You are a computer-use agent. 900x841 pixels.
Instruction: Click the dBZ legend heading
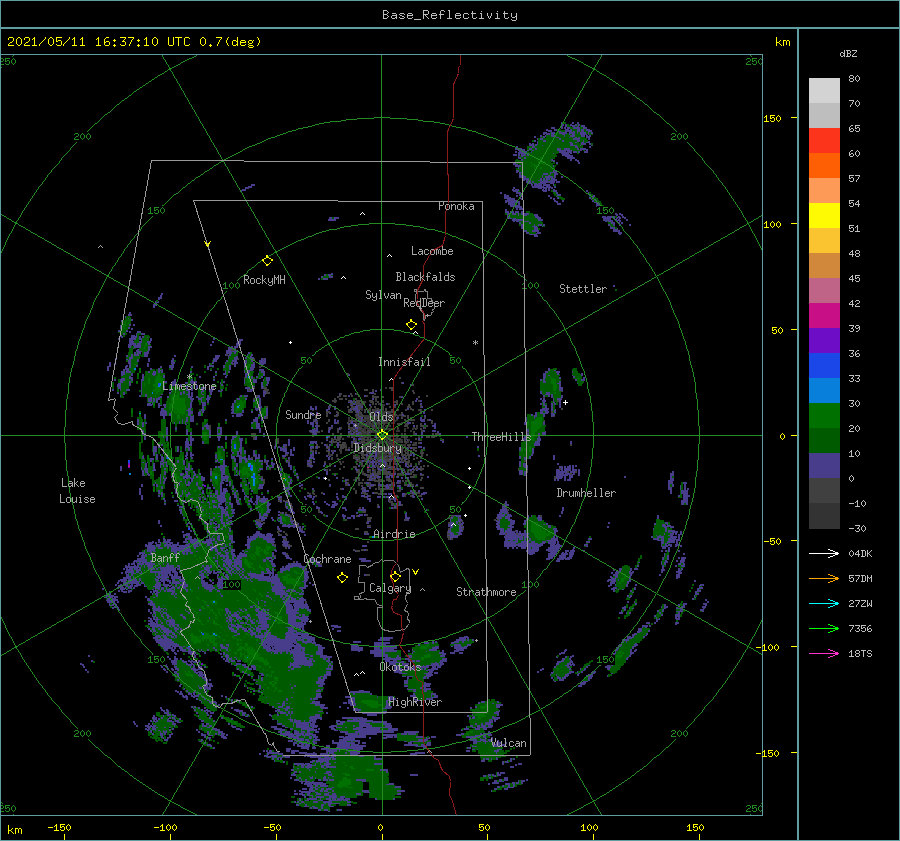coord(848,53)
